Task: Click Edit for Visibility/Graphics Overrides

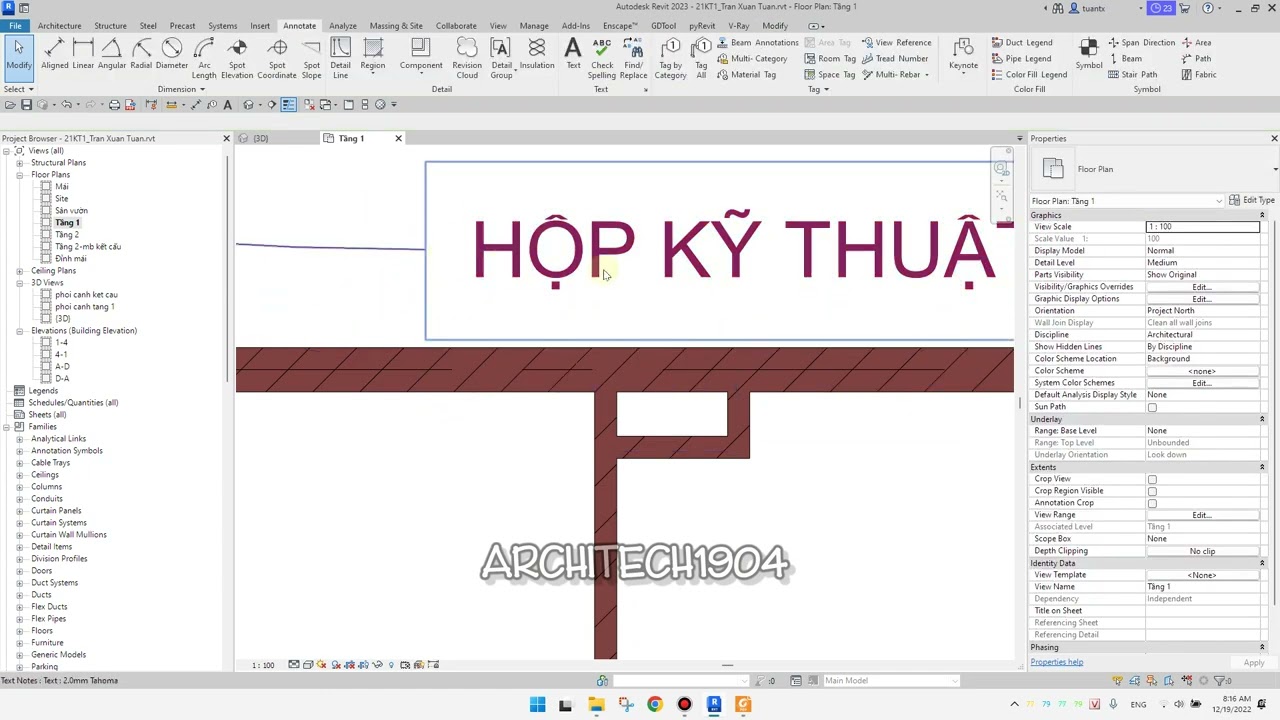Action: [1202, 287]
